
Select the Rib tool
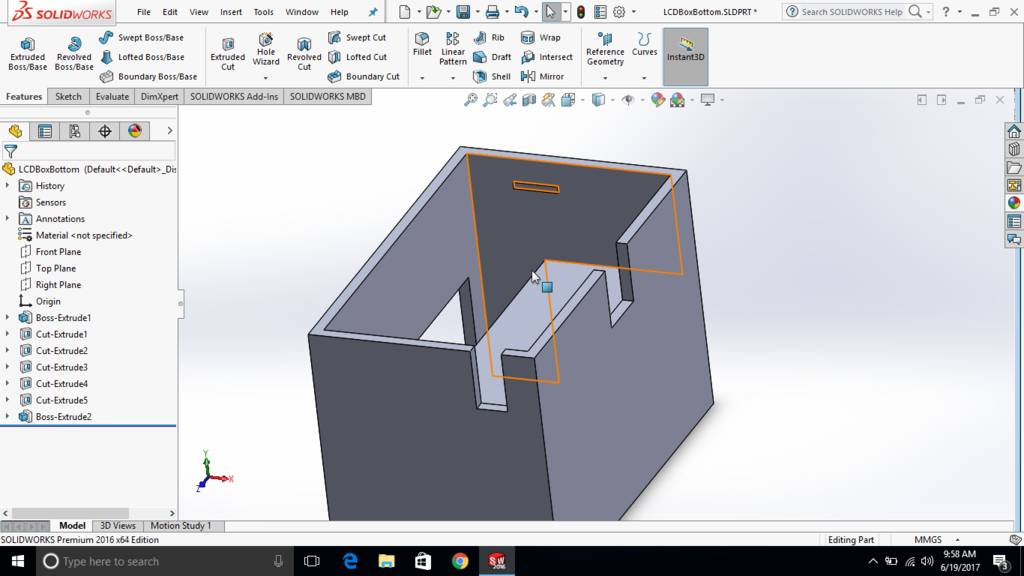489,38
